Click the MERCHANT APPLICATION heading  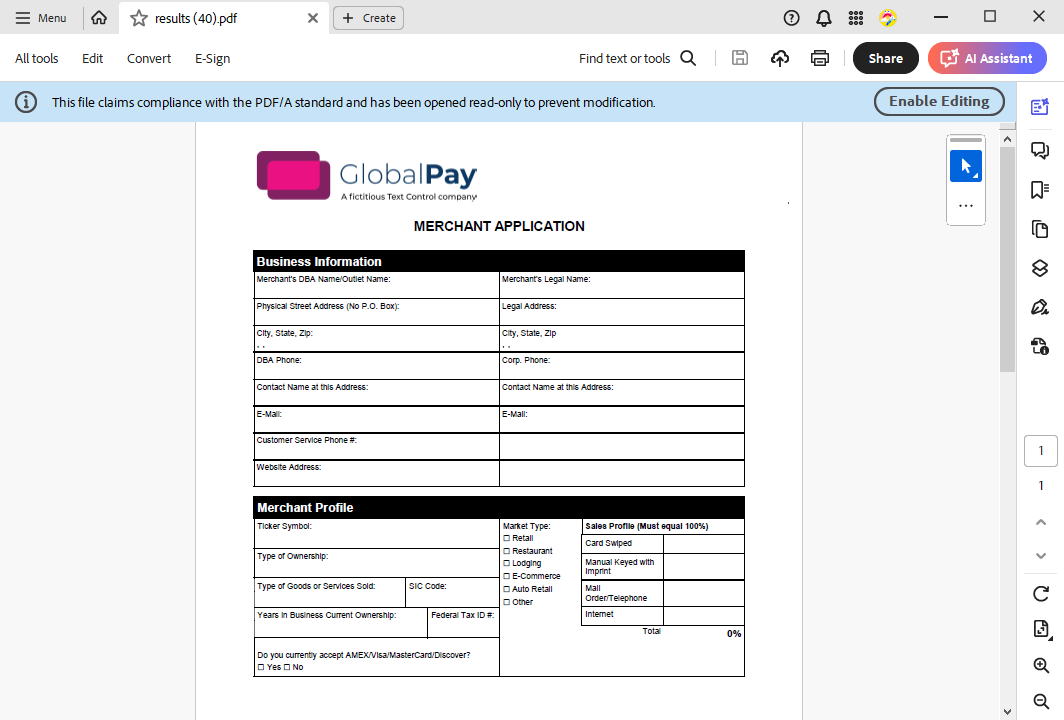click(x=499, y=226)
